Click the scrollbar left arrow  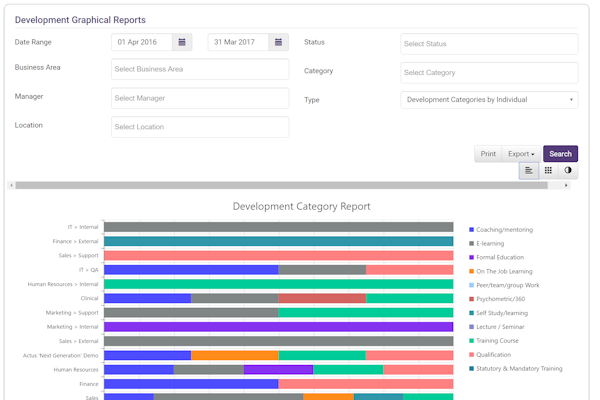[x=11, y=185]
